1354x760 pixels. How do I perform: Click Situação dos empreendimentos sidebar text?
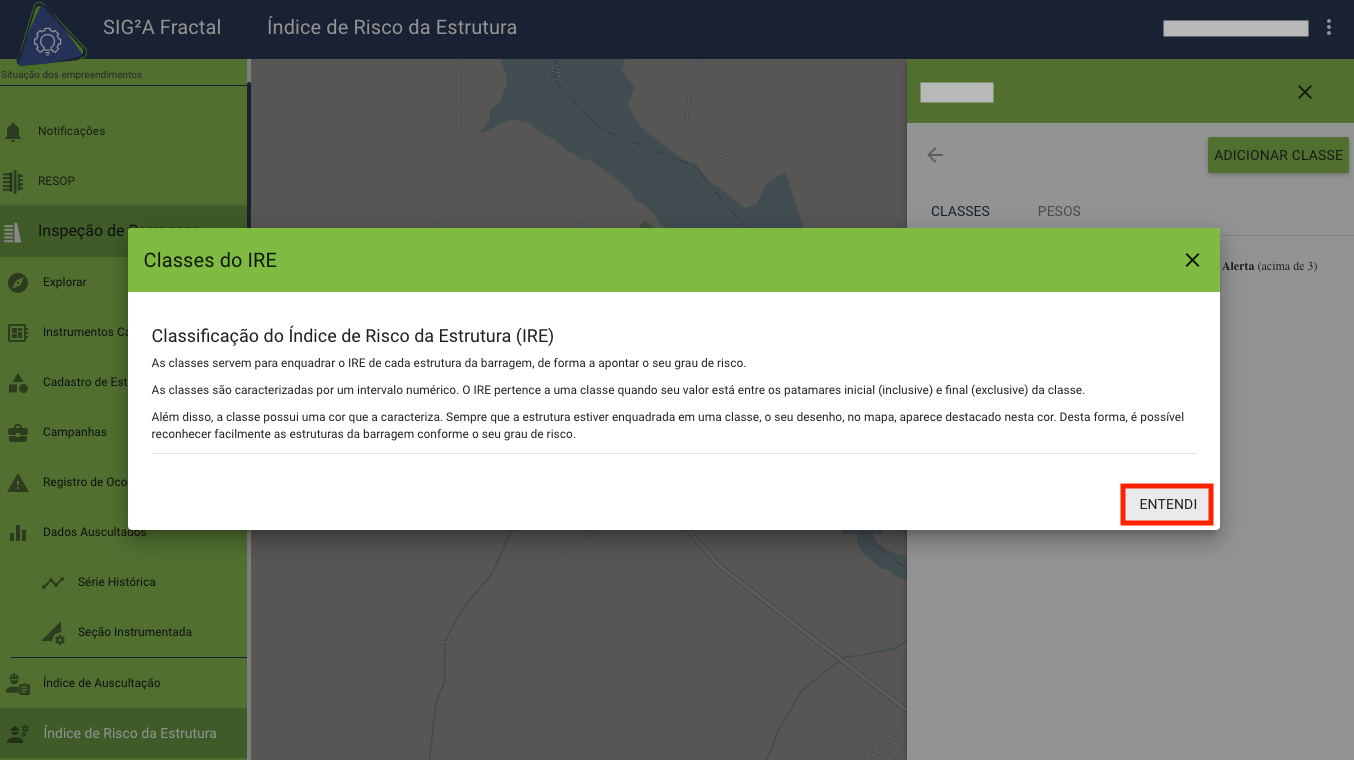click(71, 75)
